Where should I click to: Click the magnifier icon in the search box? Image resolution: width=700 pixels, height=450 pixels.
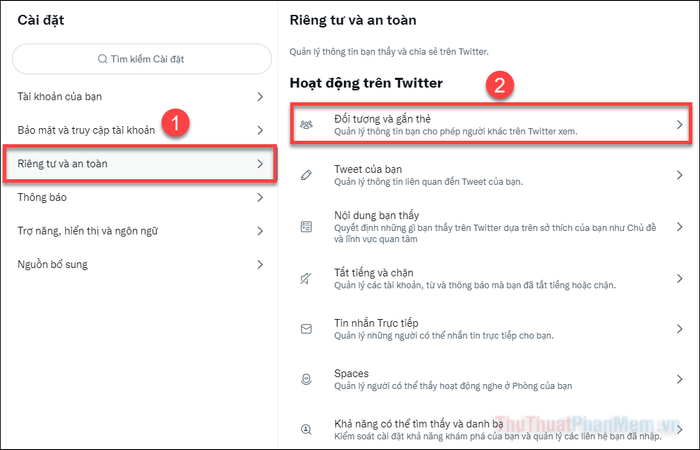pos(103,59)
